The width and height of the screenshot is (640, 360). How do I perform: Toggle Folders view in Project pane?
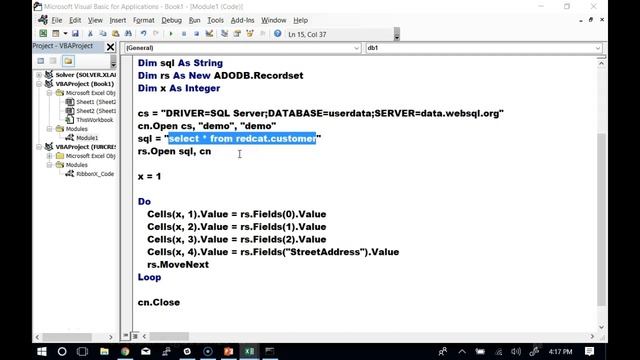coord(68,61)
